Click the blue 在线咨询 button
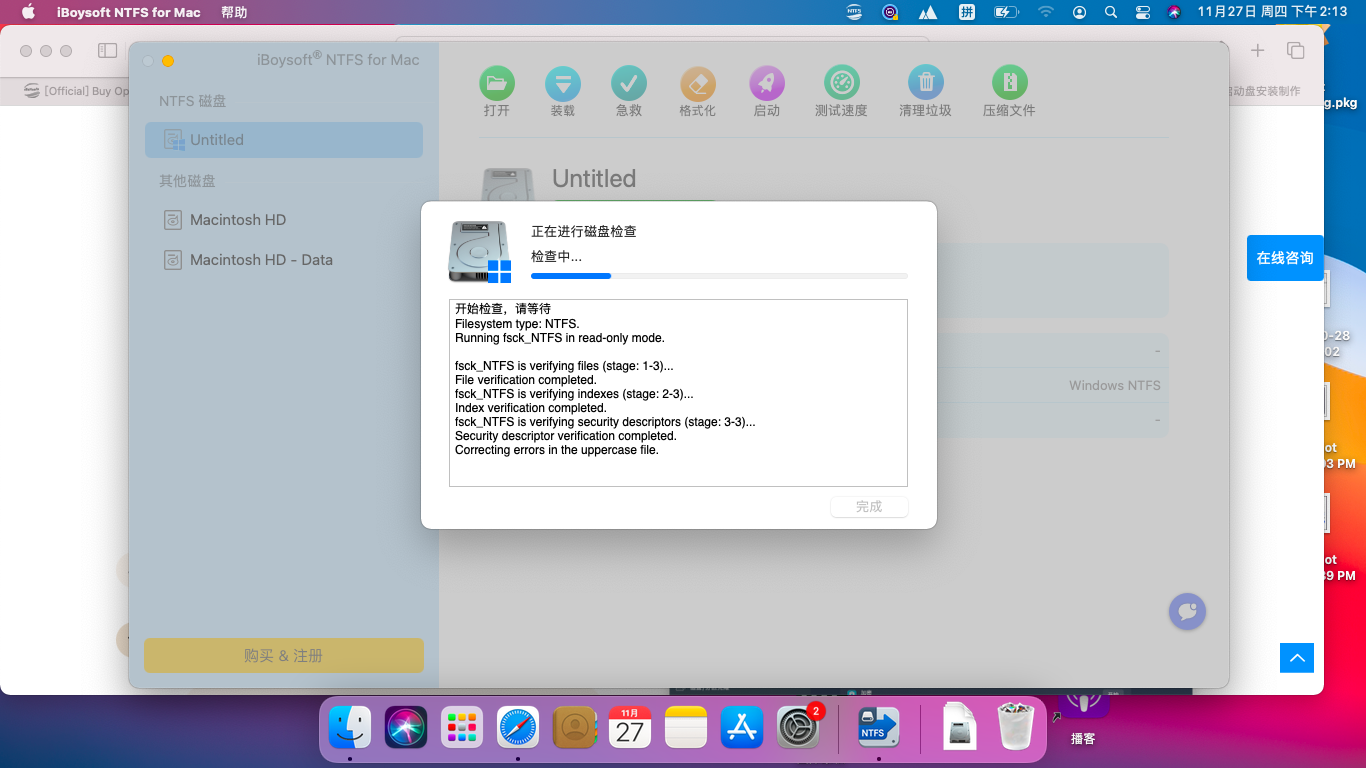Viewport: 1366px width, 768px height. pyautogui.click(x=1285, y=258)
